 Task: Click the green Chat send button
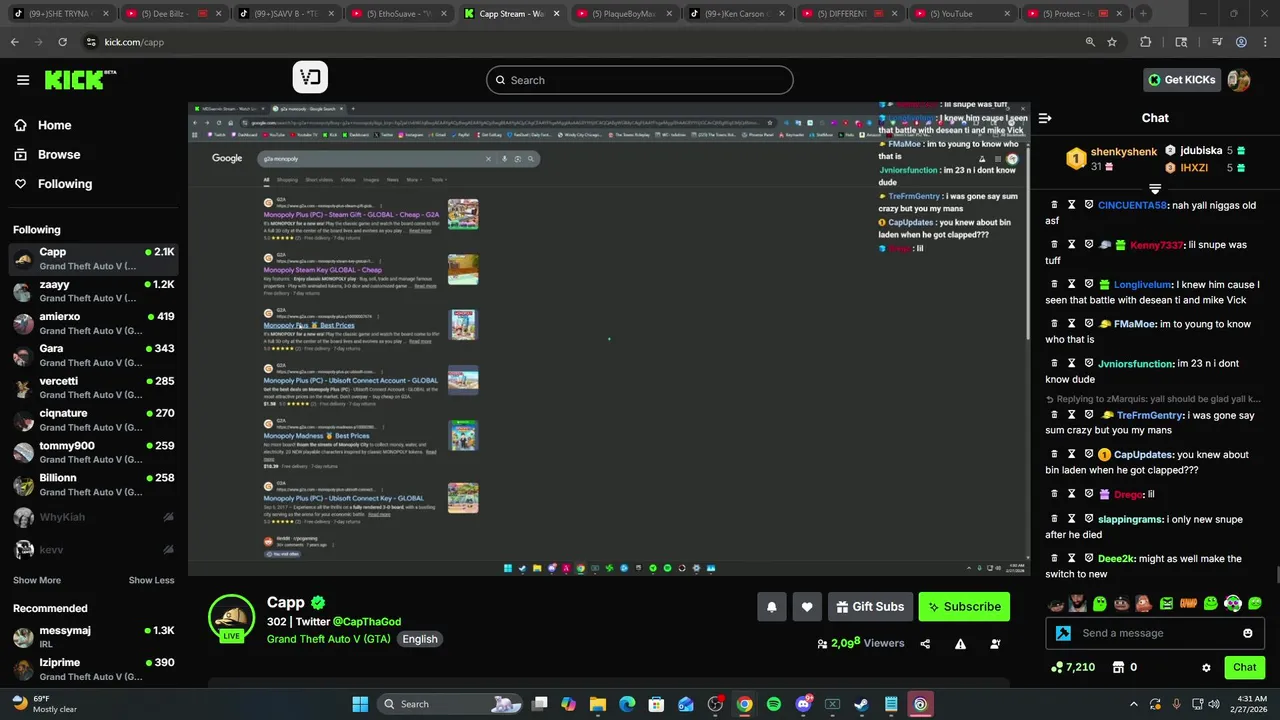tap(1244, 667)
